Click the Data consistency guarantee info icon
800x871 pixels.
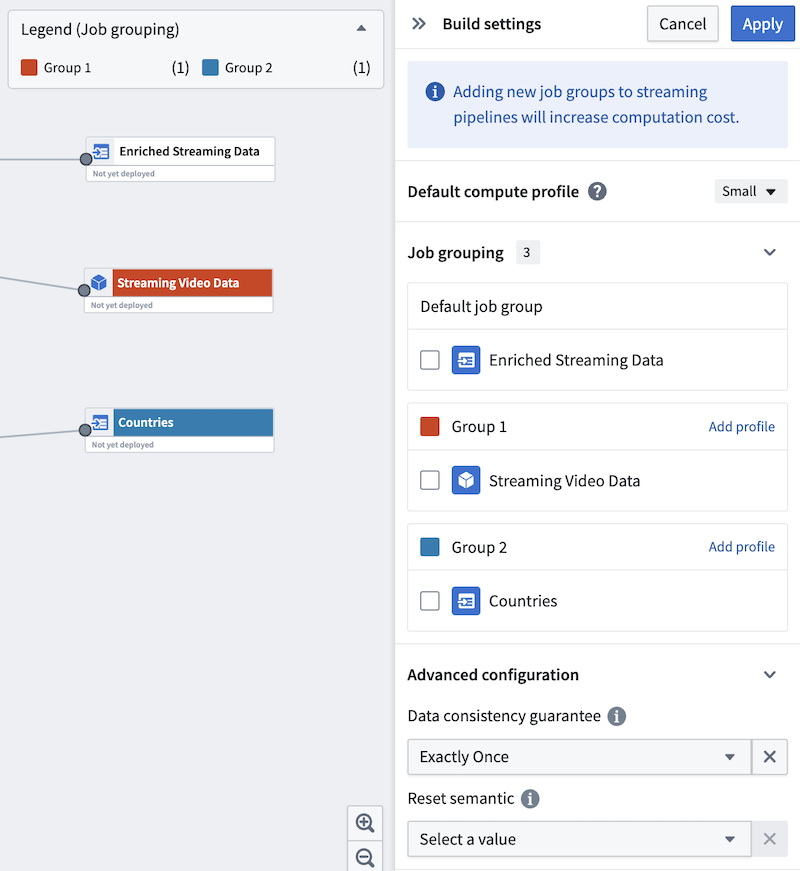click(617, 716)
